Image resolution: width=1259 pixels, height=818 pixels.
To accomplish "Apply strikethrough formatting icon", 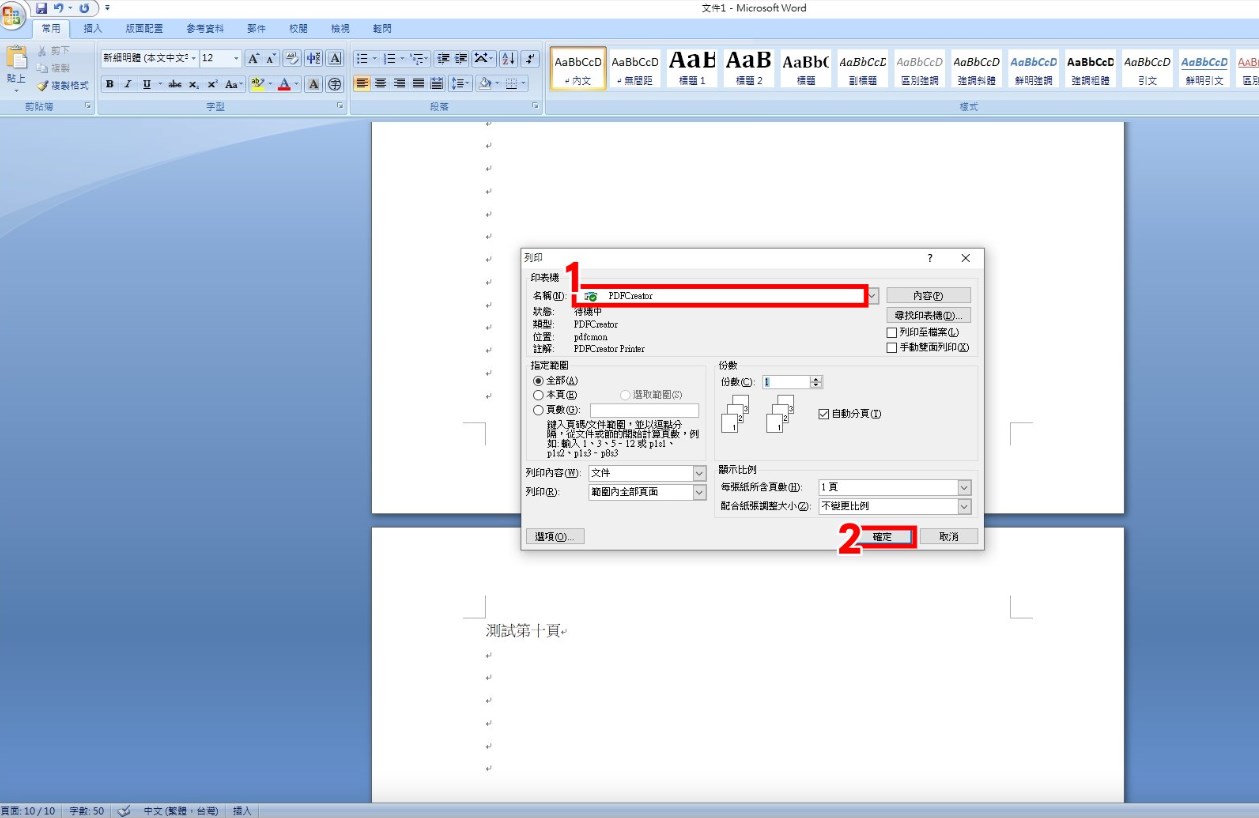I will point(175,84).
